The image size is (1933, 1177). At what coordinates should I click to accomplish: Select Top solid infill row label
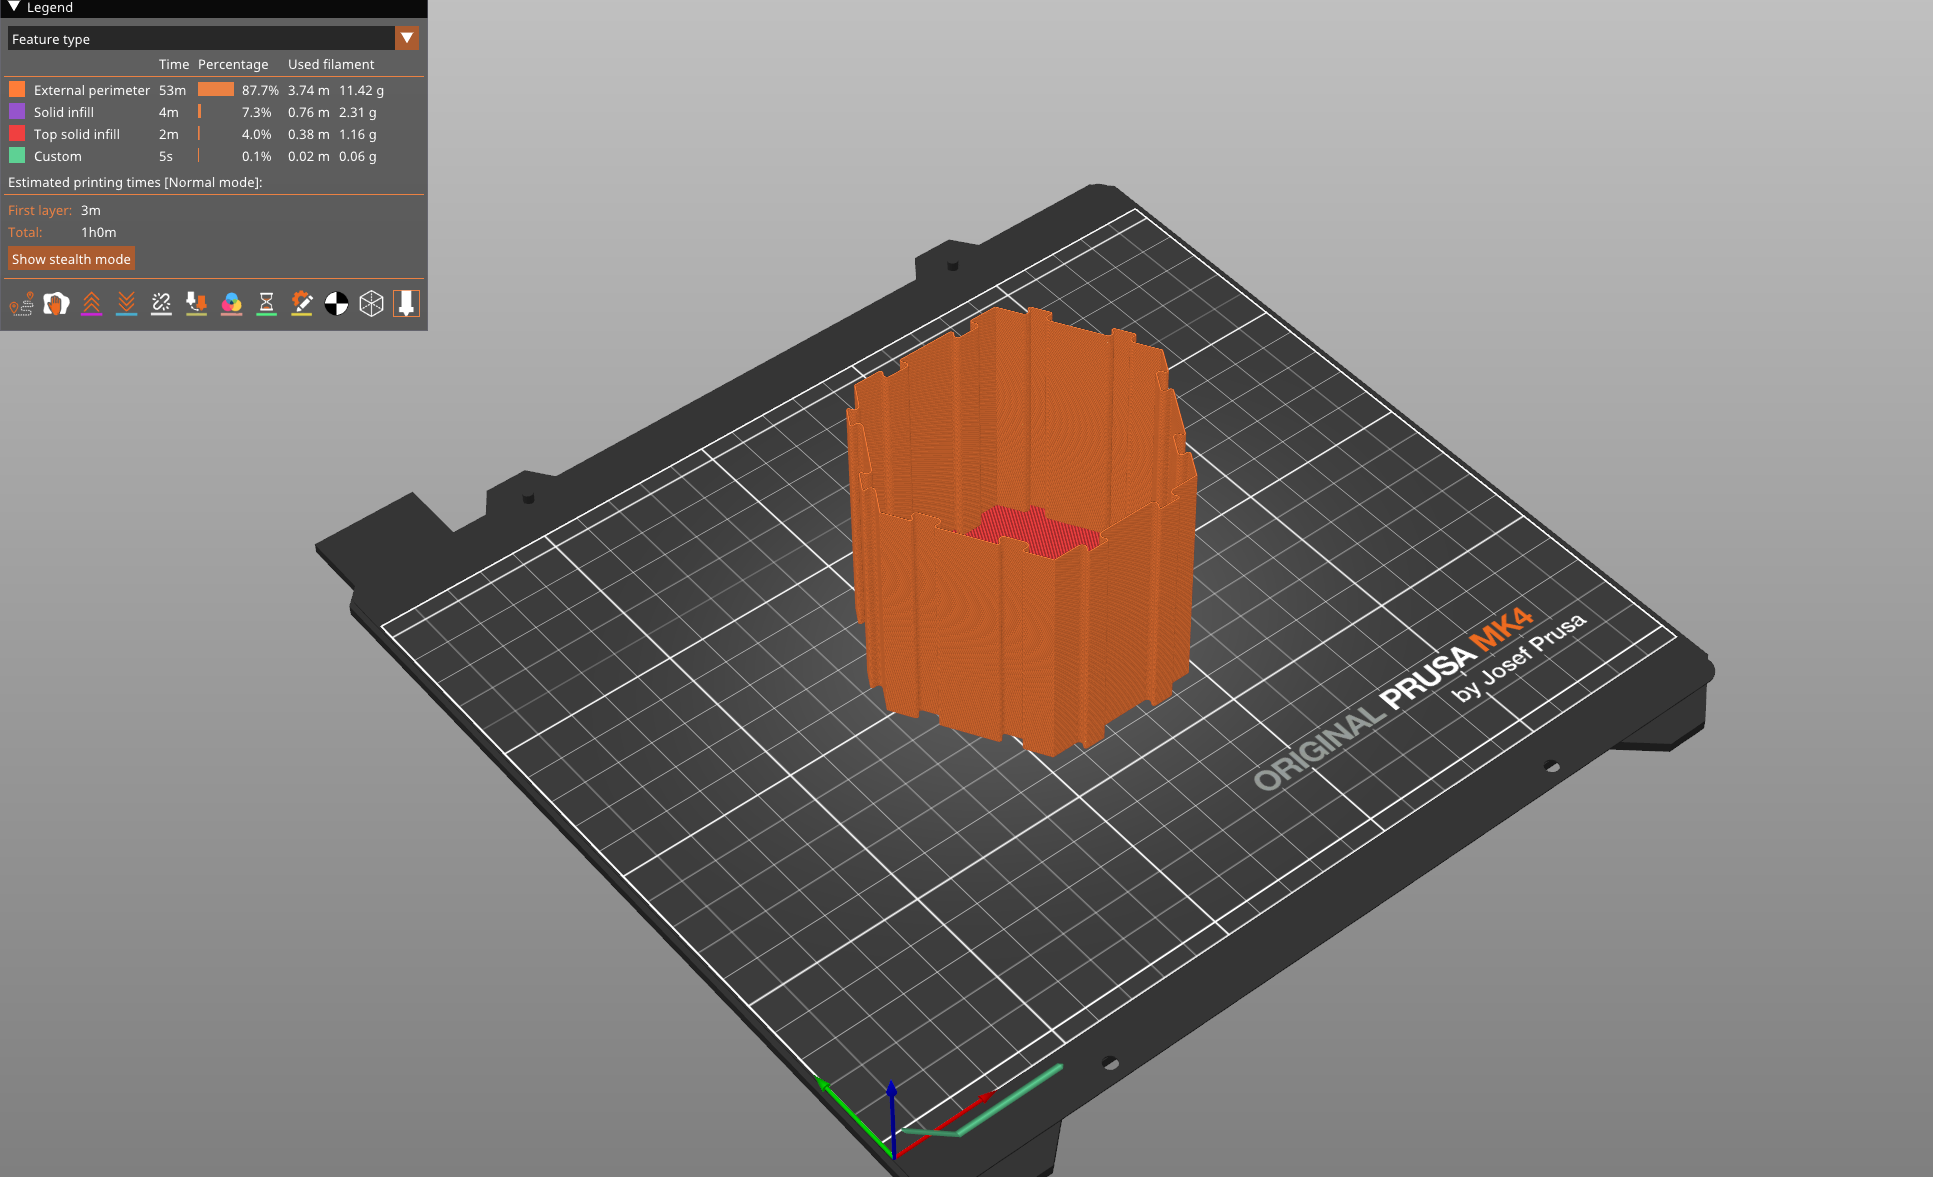tap(76, 134)
